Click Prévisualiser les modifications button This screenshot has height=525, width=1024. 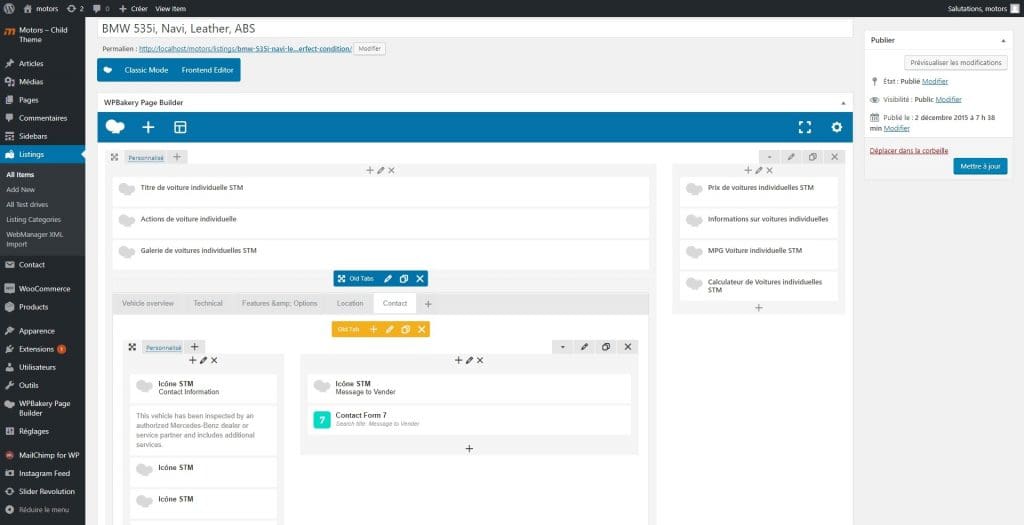pyautogui.click(x=955, y=63)
